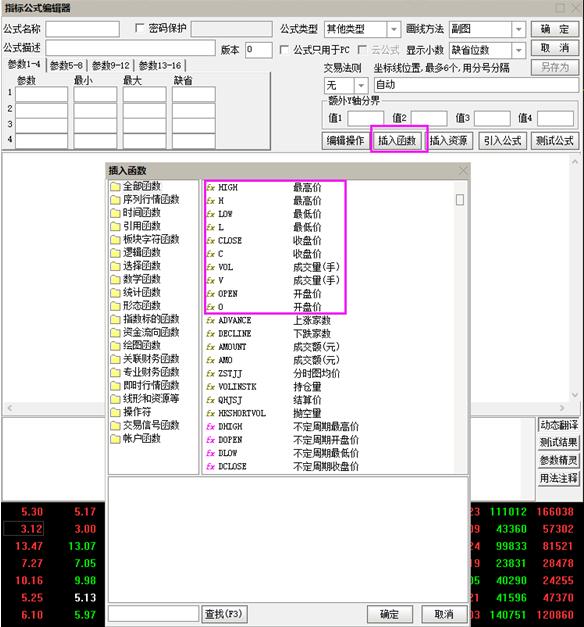
Task: Expand the 交易法则 dropdown
Action: (361, 85)
